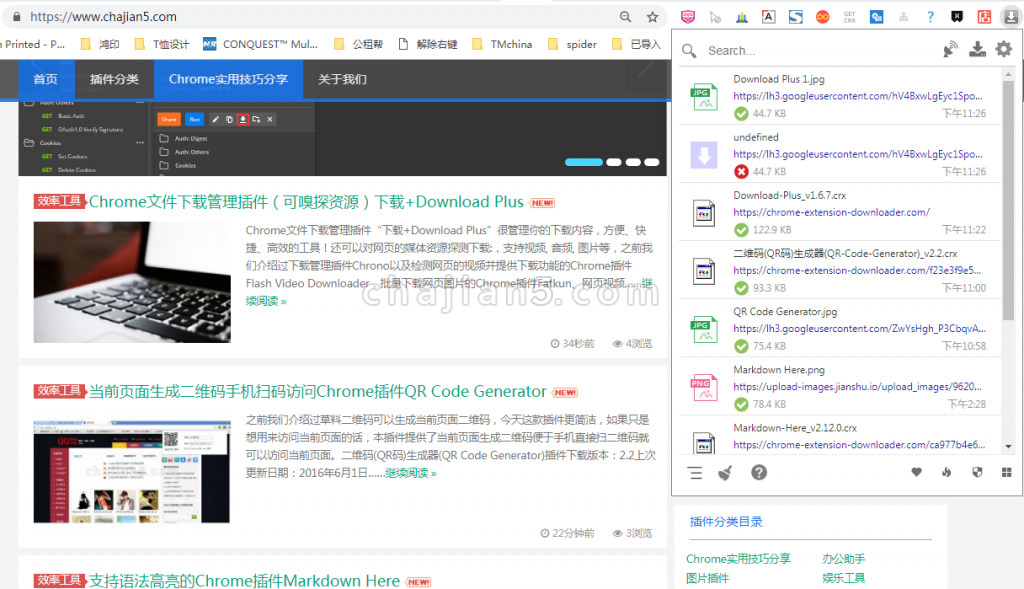The width and height of the screenshot is (1024, 589).
Task: Click the flame icon in the popup footer
Action: click(x=947, y=472)
